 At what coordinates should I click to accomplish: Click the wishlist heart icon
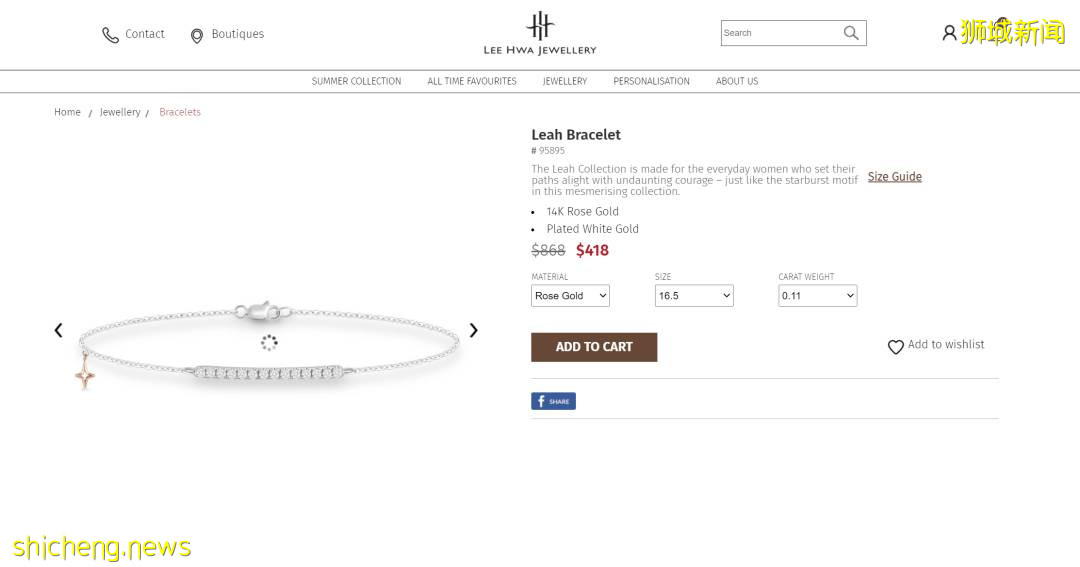click(896, 347)
